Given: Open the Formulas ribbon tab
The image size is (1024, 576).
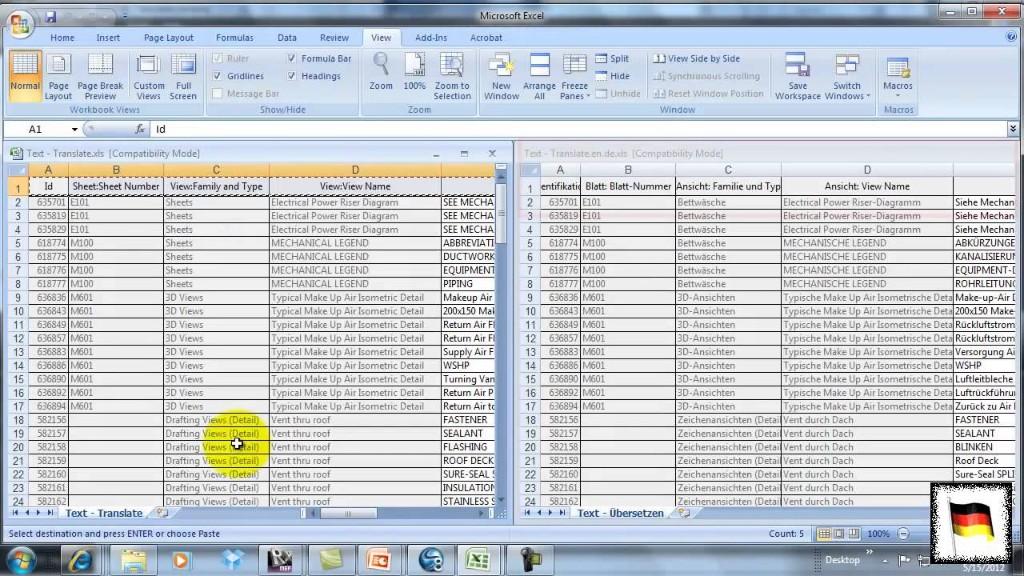Looking at the screenshot, I should [234, 38].
